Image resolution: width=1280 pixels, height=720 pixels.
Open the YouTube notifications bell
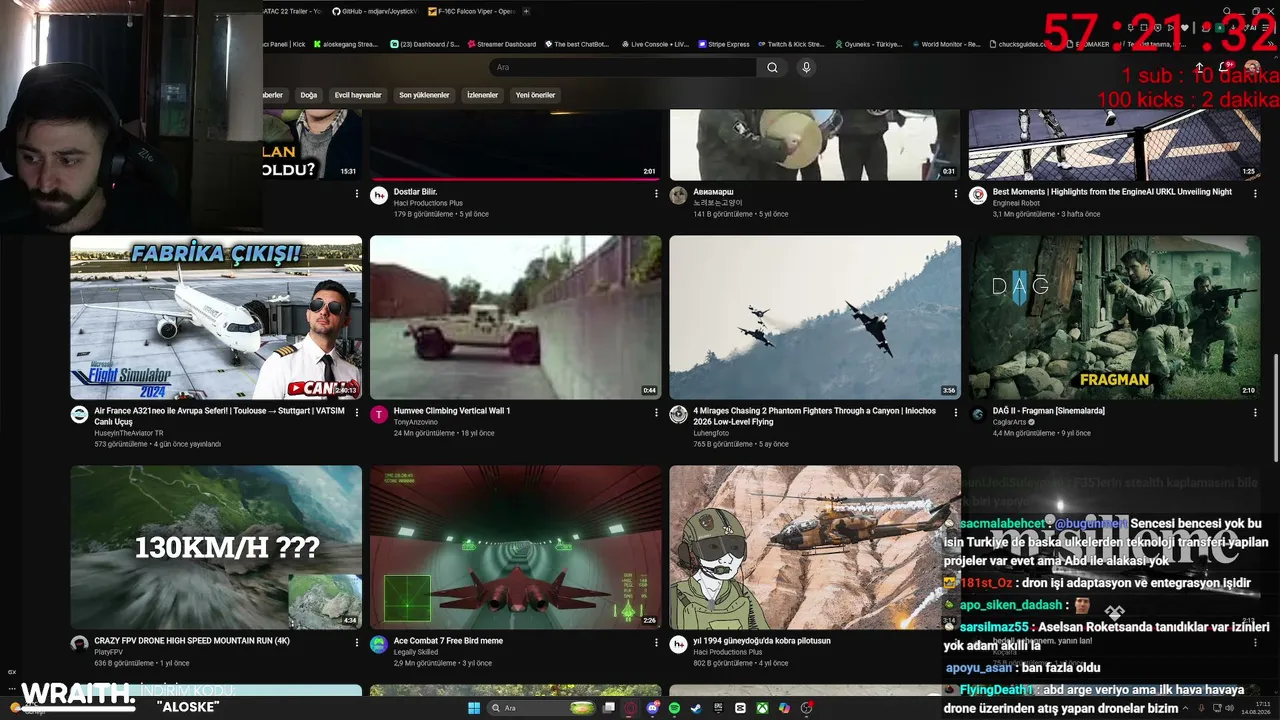(1226, 68)
